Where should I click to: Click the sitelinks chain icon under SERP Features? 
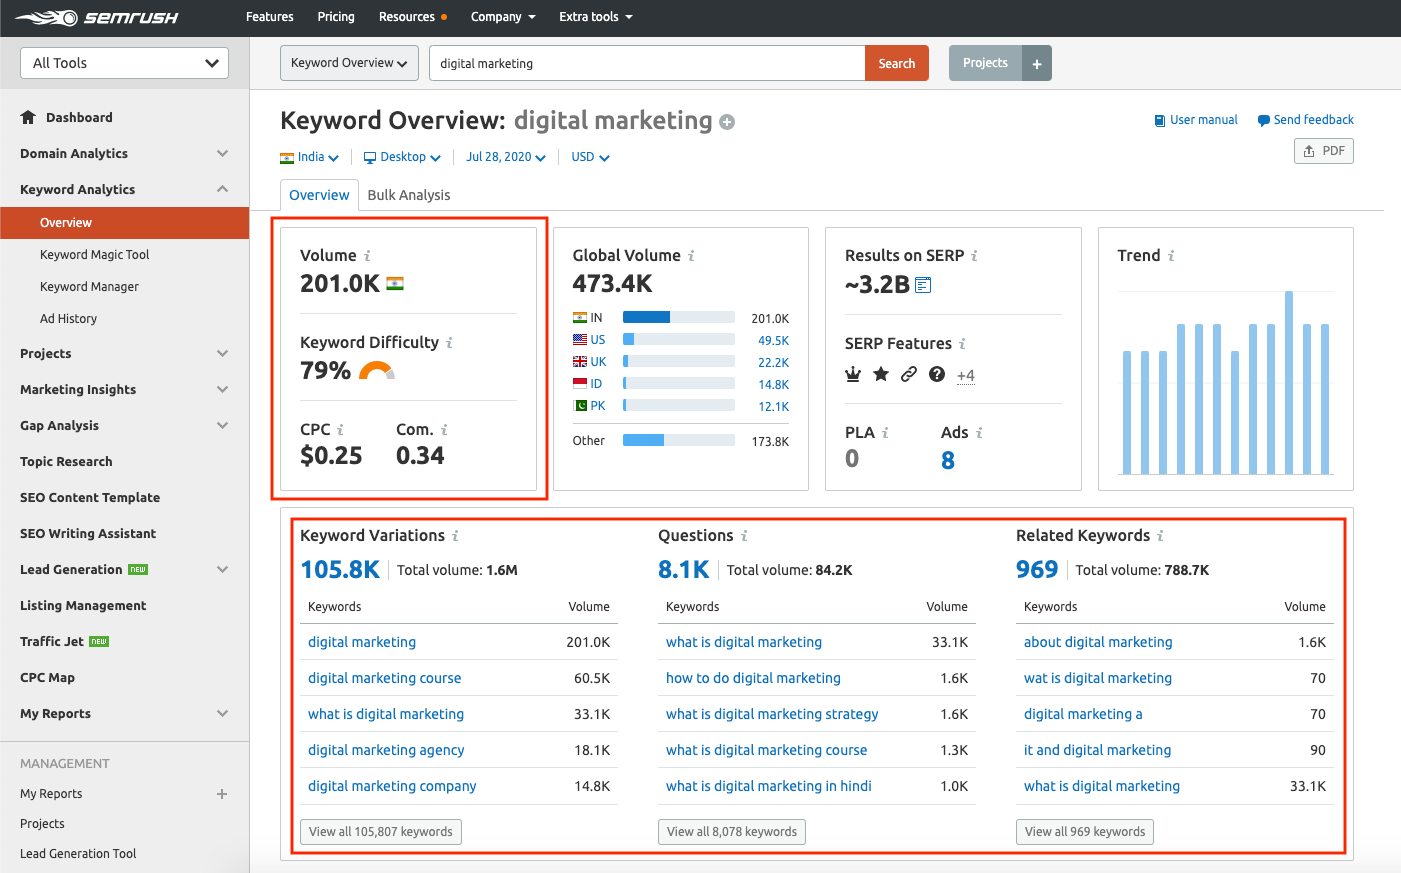coord(908,374)
